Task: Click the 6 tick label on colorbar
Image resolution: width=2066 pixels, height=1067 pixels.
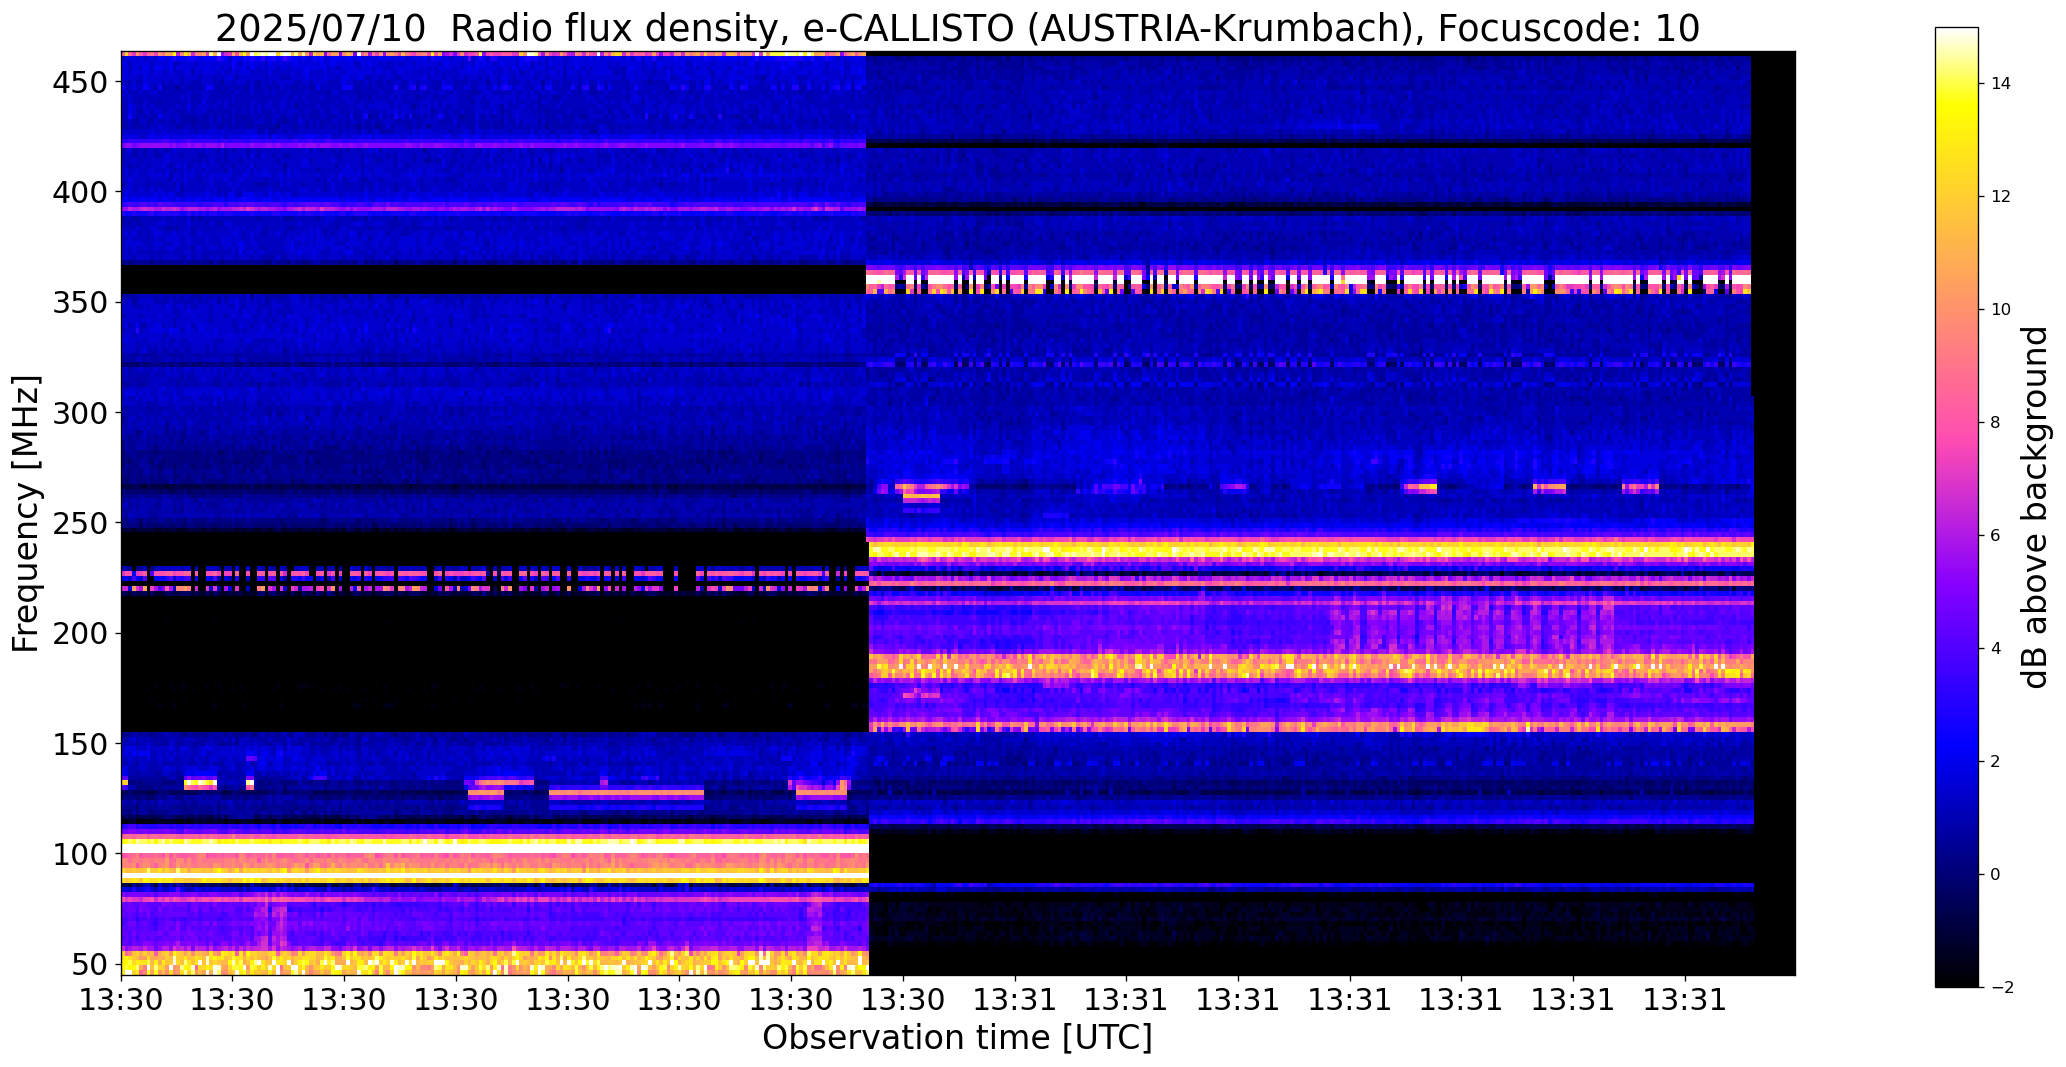Action: 1995,536
